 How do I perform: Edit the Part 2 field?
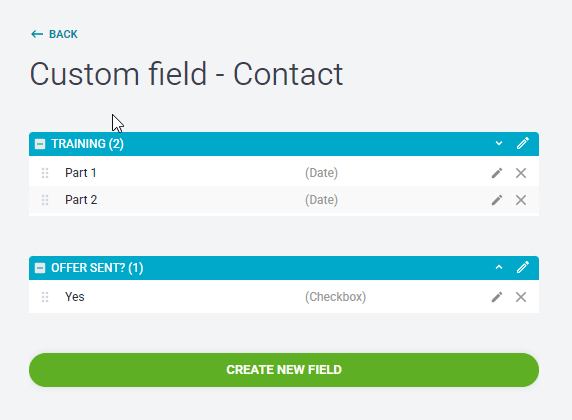(x=497, y=200)
